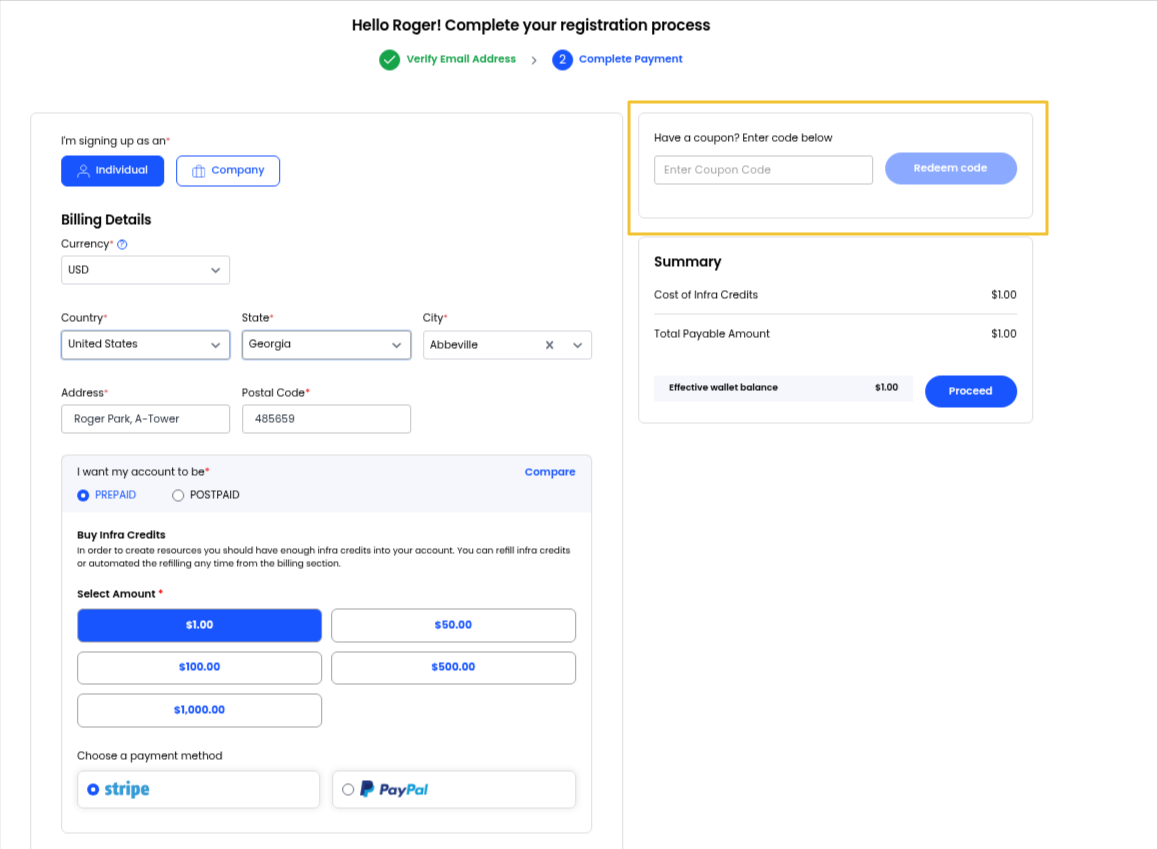This screenshot has height=849, width=1157.
Task: Click the Postal Code field
Action: (x=326, y=419)
